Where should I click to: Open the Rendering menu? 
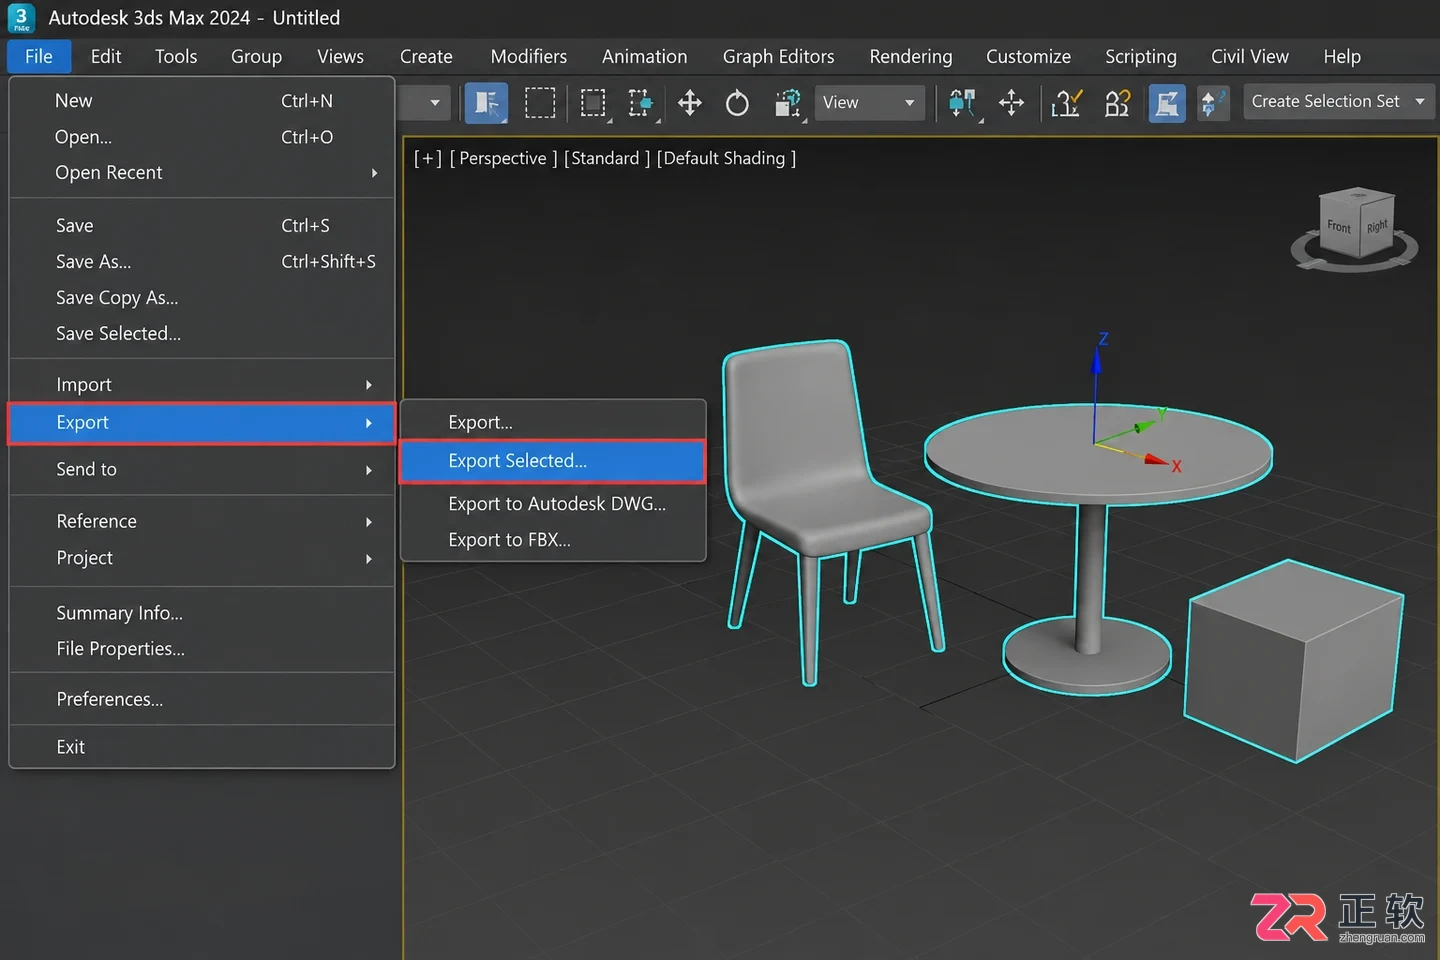911,57
